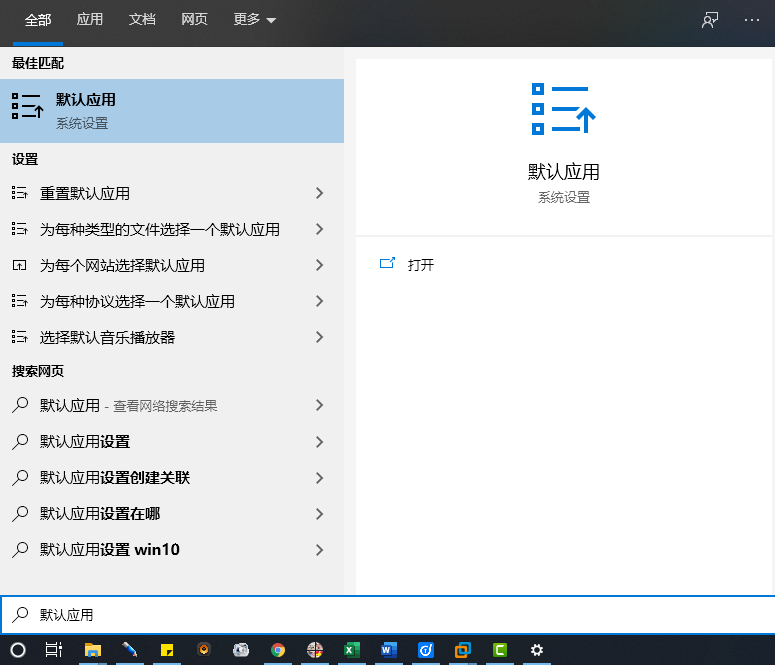775x665 pixels.
Task: Expand the 更多 dropdown filter
Action: tap(254, 20)
